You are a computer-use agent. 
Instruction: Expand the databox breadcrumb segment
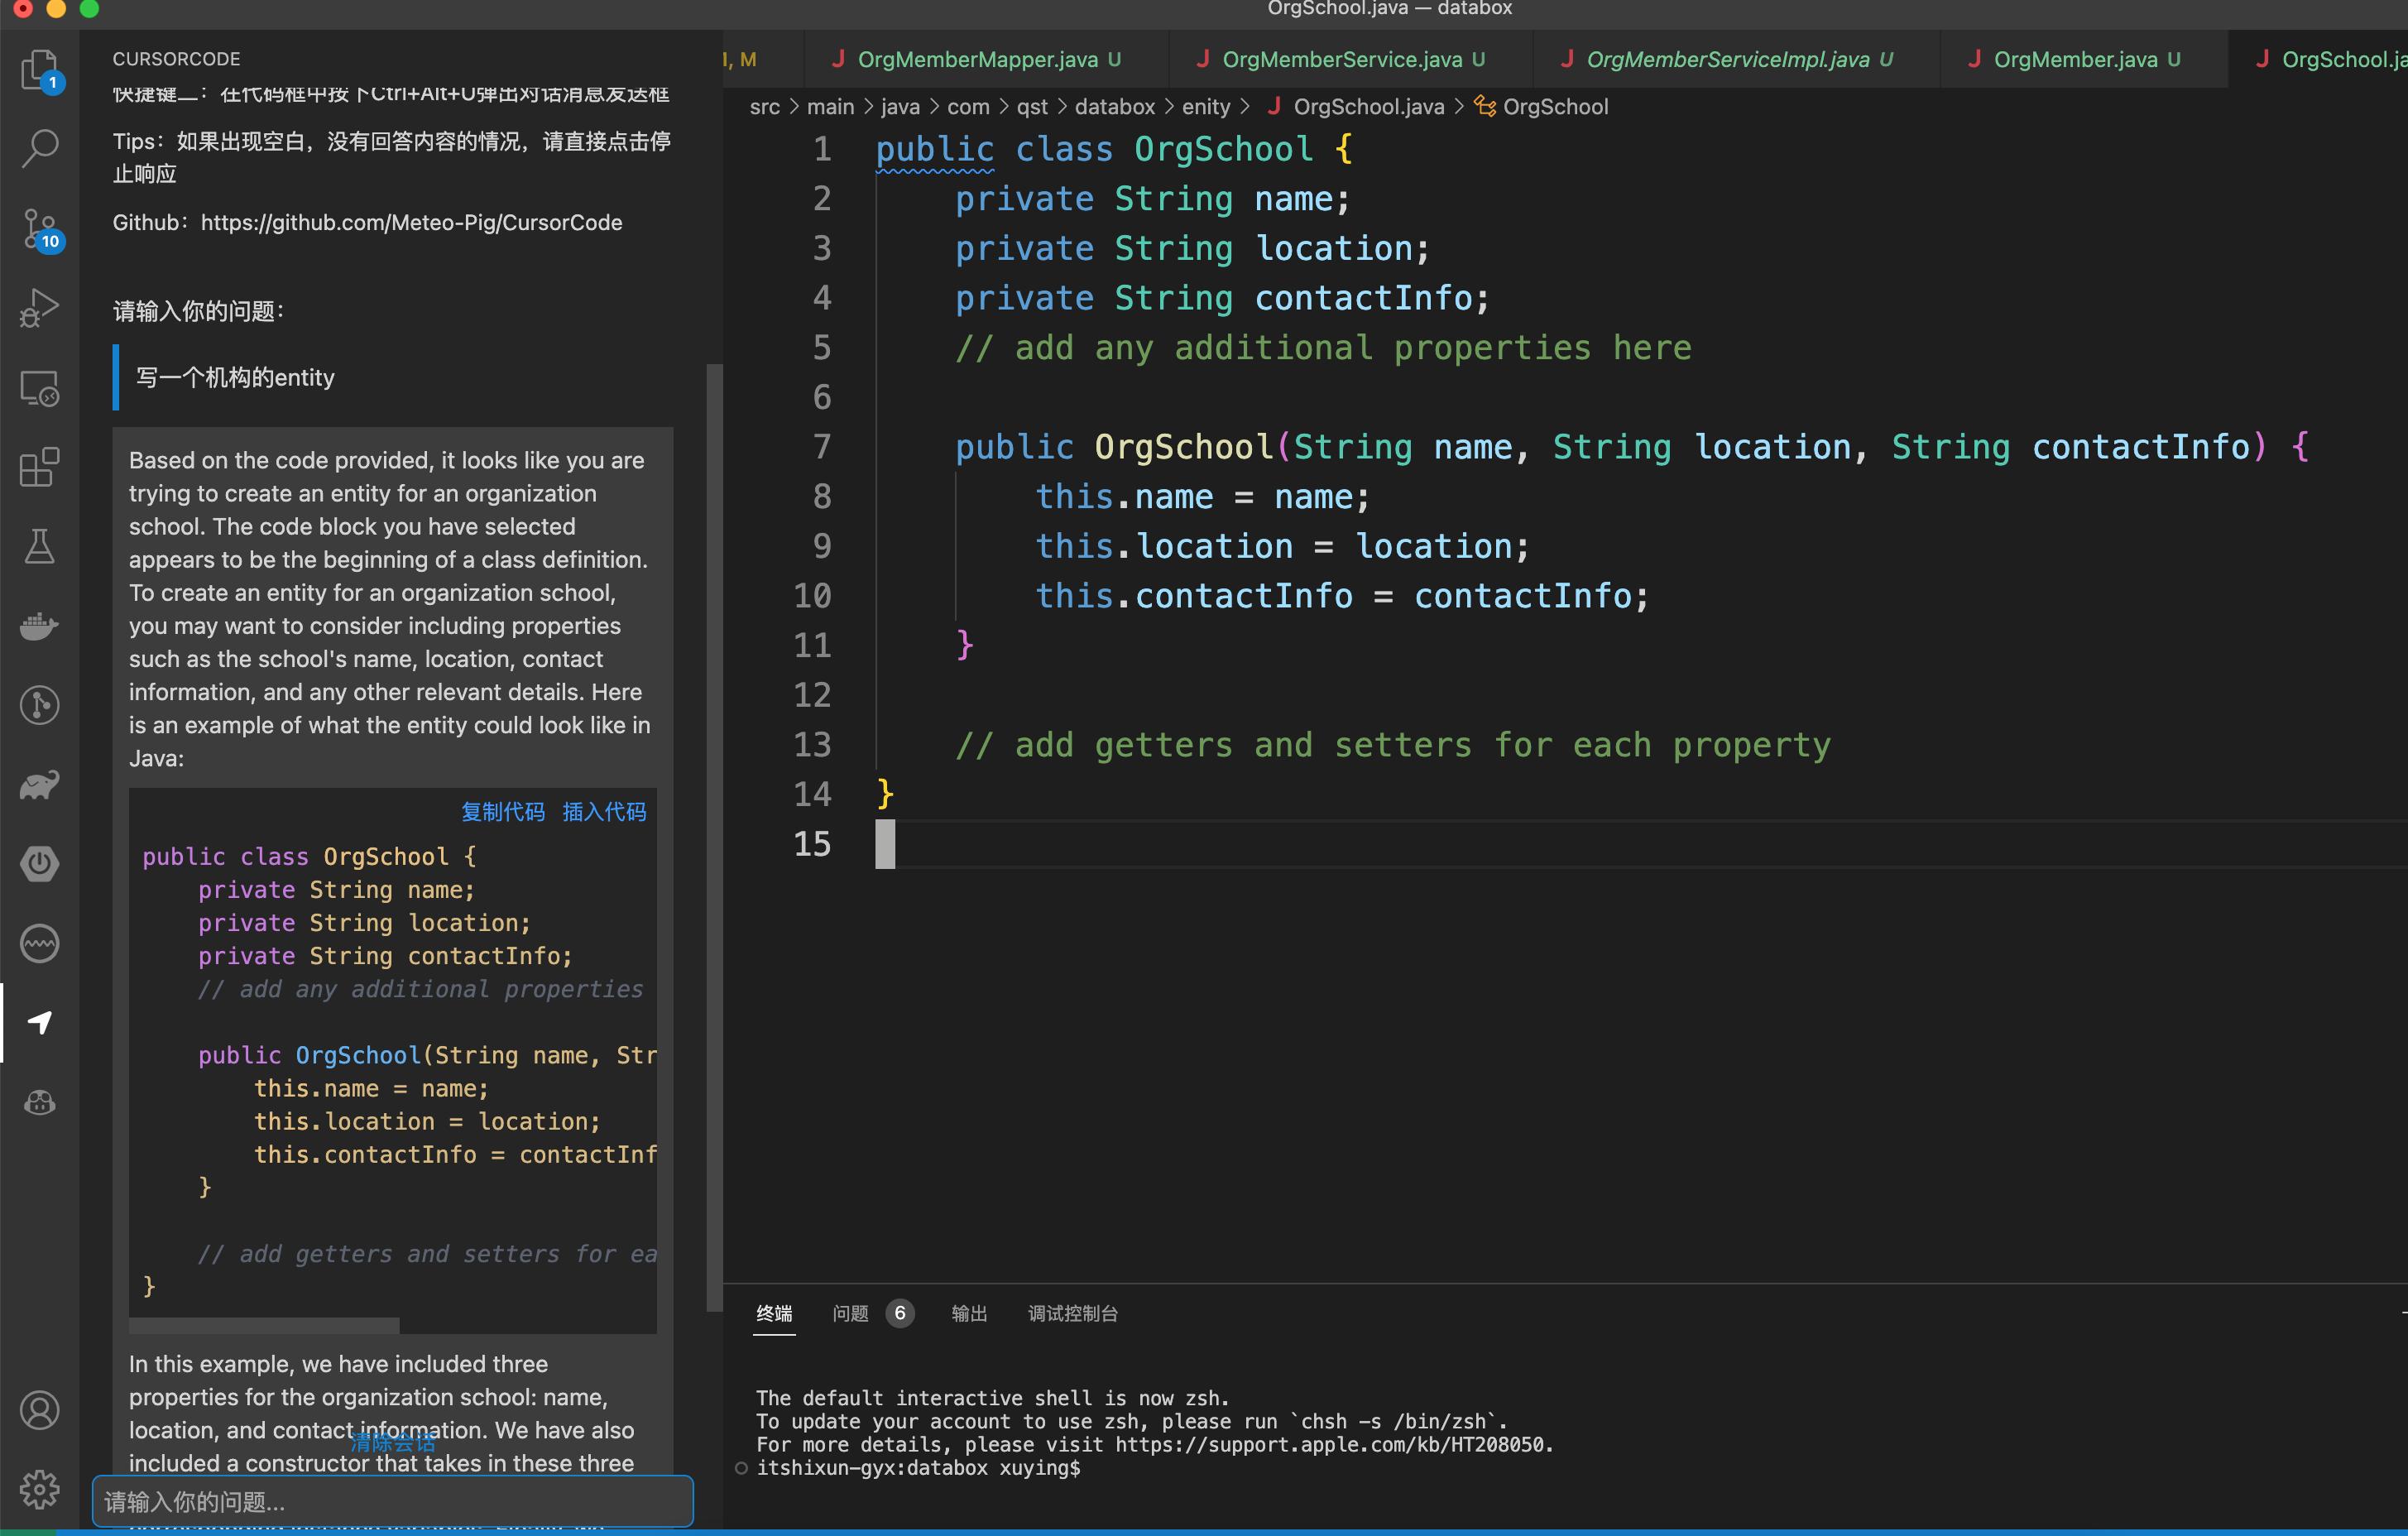tap(1114, 107)
